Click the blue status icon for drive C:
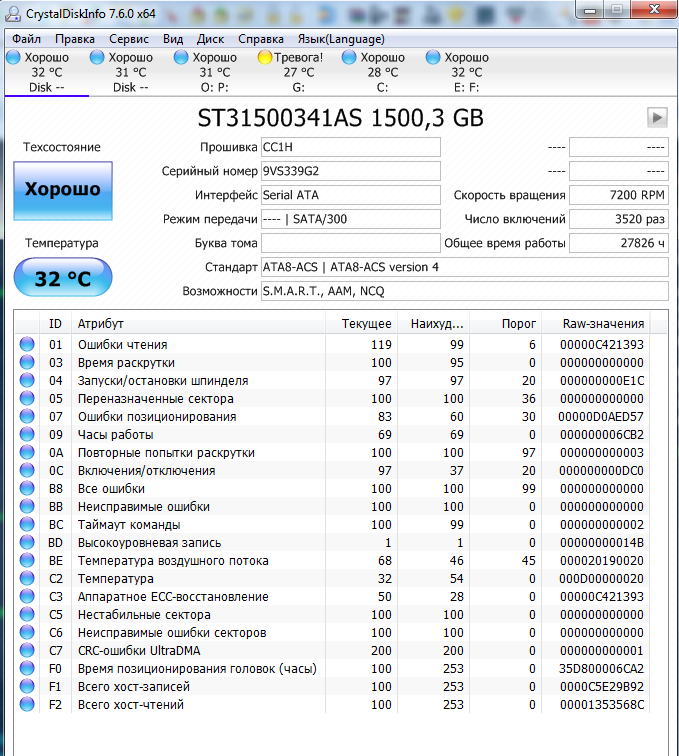This screenshot has width=679, height=756. (349, 57)
